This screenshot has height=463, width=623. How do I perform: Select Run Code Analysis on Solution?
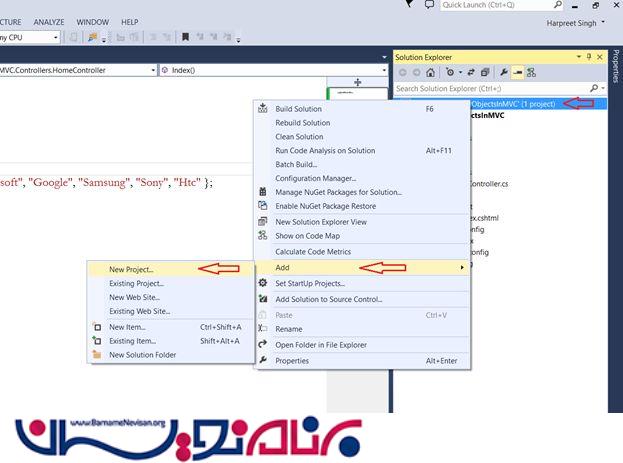[362, 151]
